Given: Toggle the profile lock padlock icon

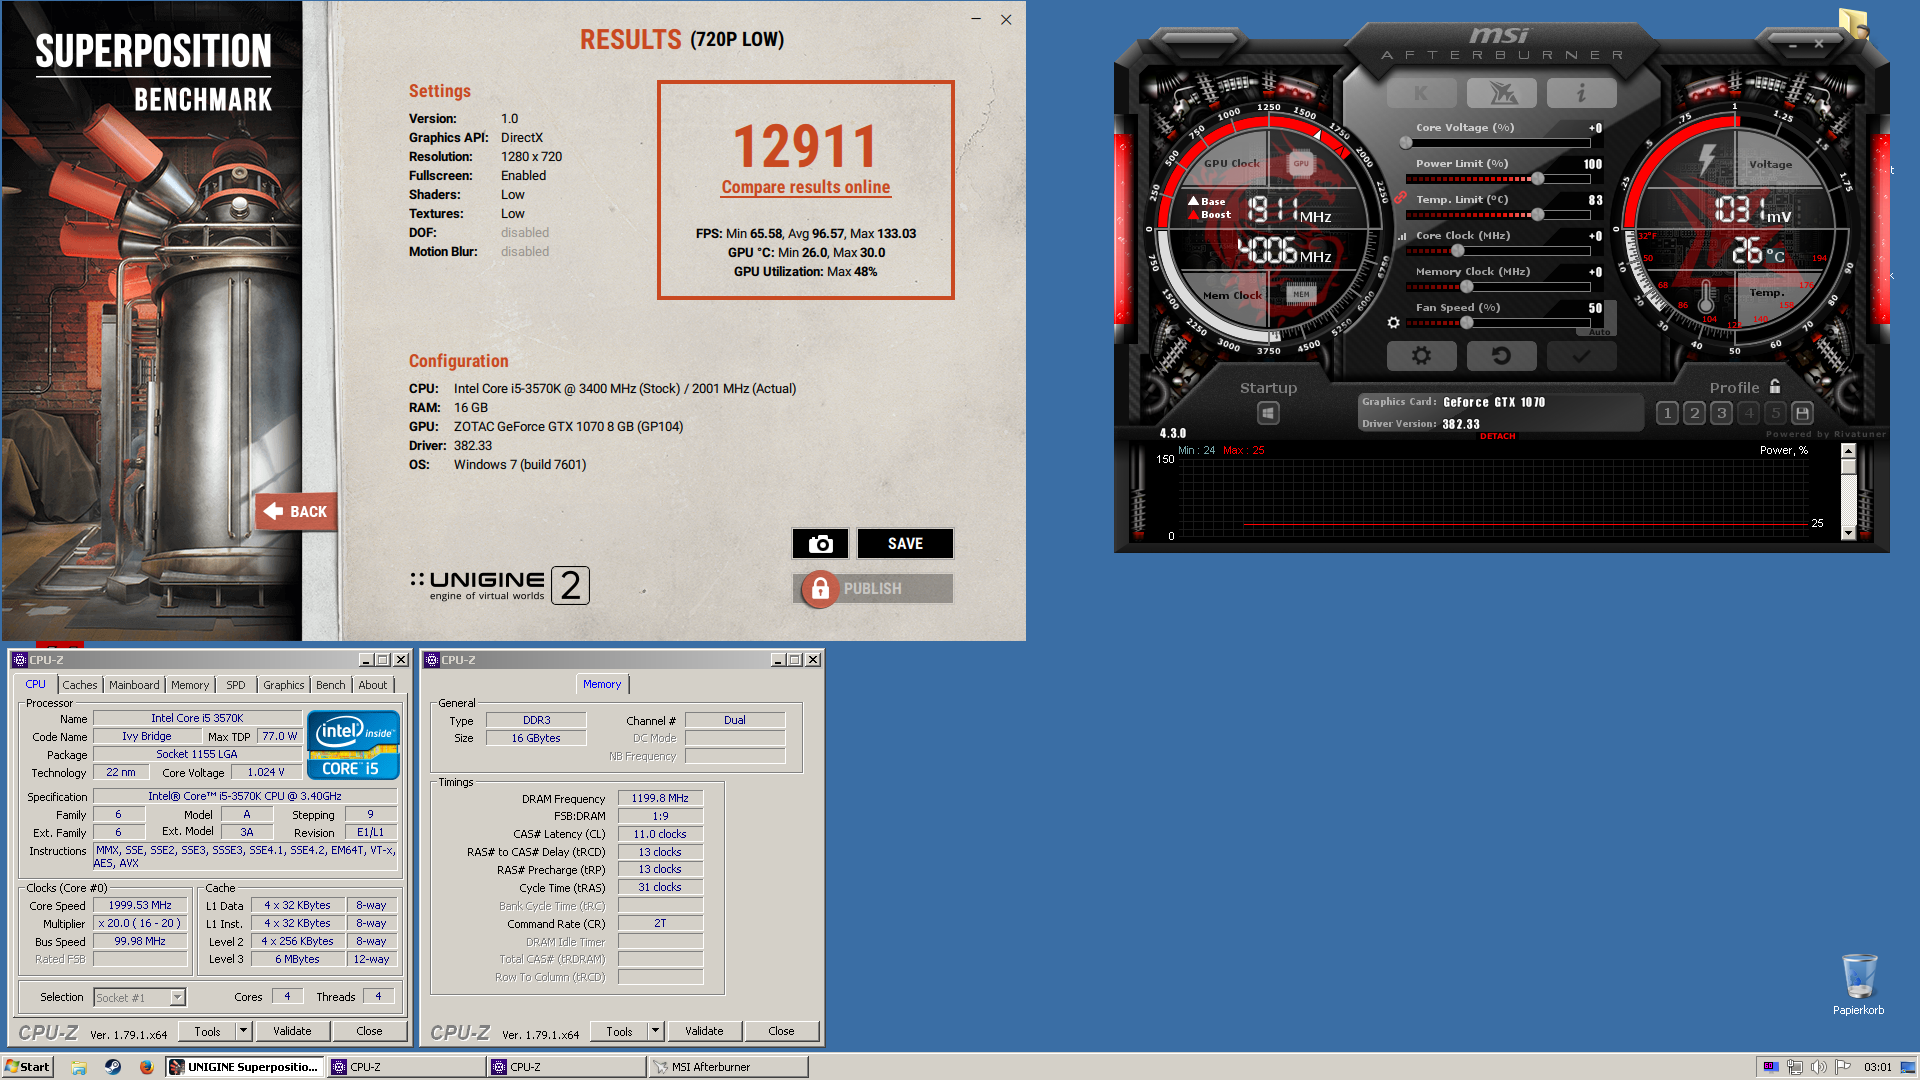Looking at the screenshot, I should pyautogui.click(x=1775, y=387).
